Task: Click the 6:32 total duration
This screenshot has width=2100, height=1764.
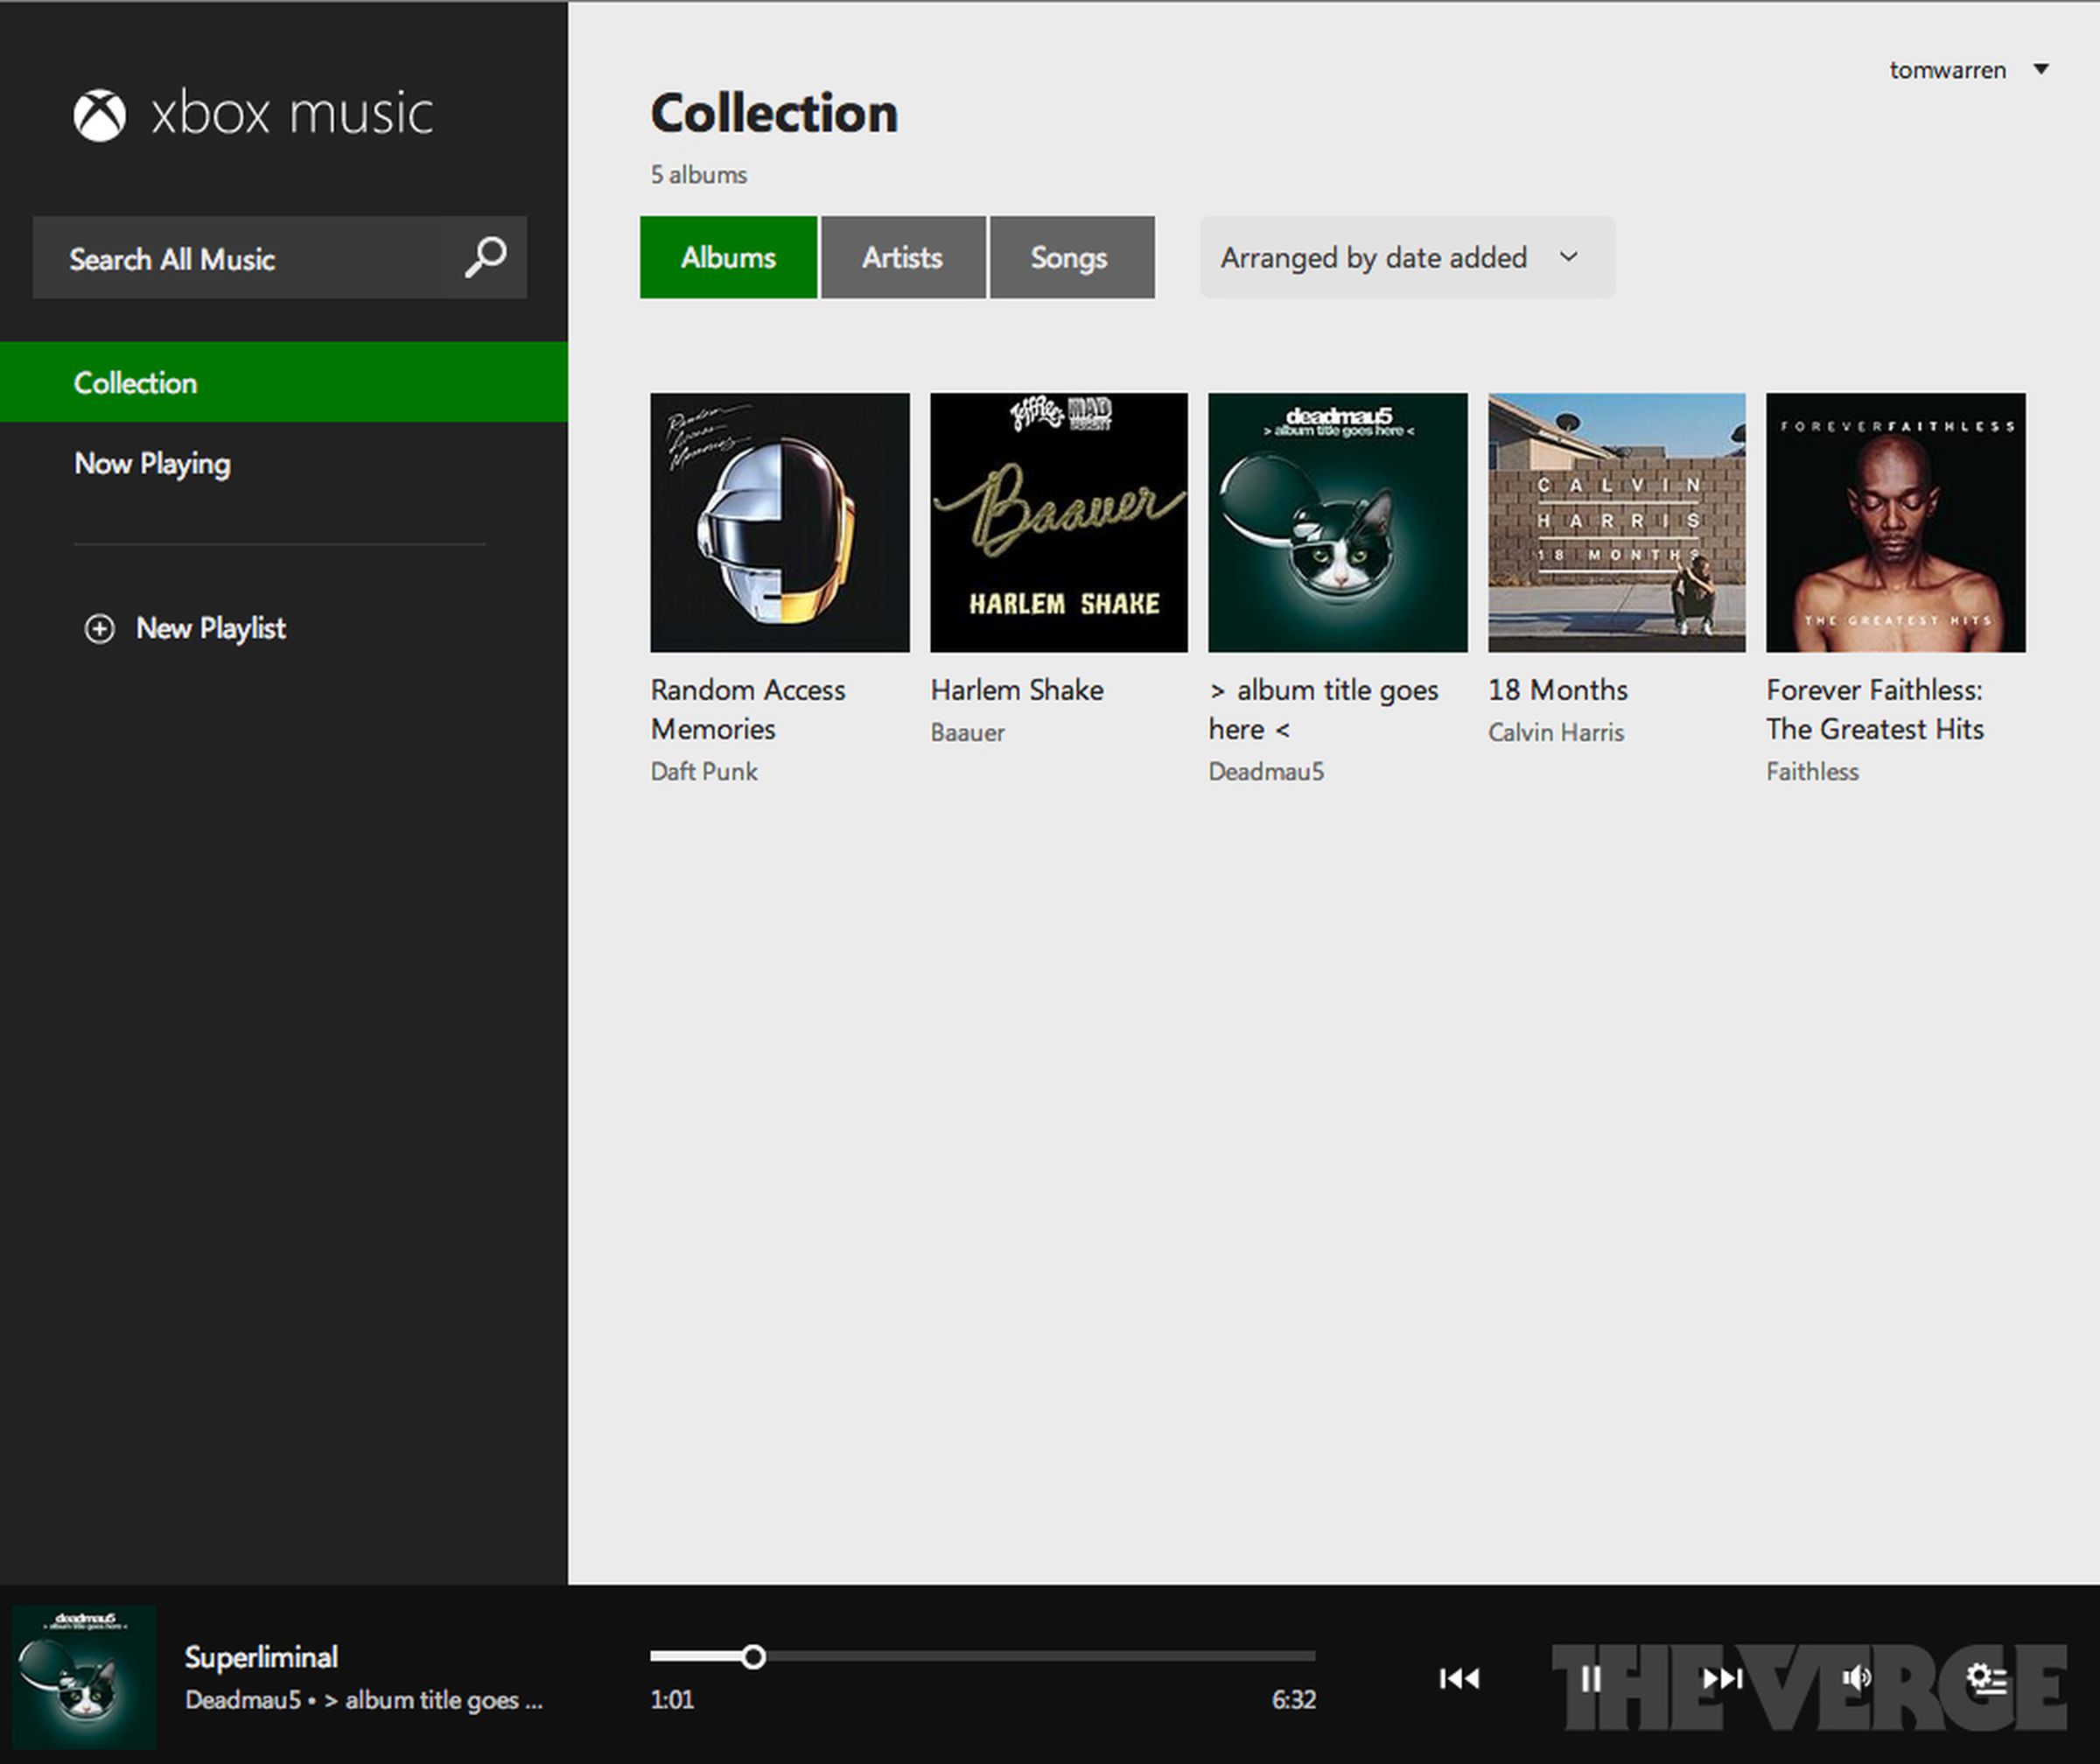Action: click(1293, 1699)
